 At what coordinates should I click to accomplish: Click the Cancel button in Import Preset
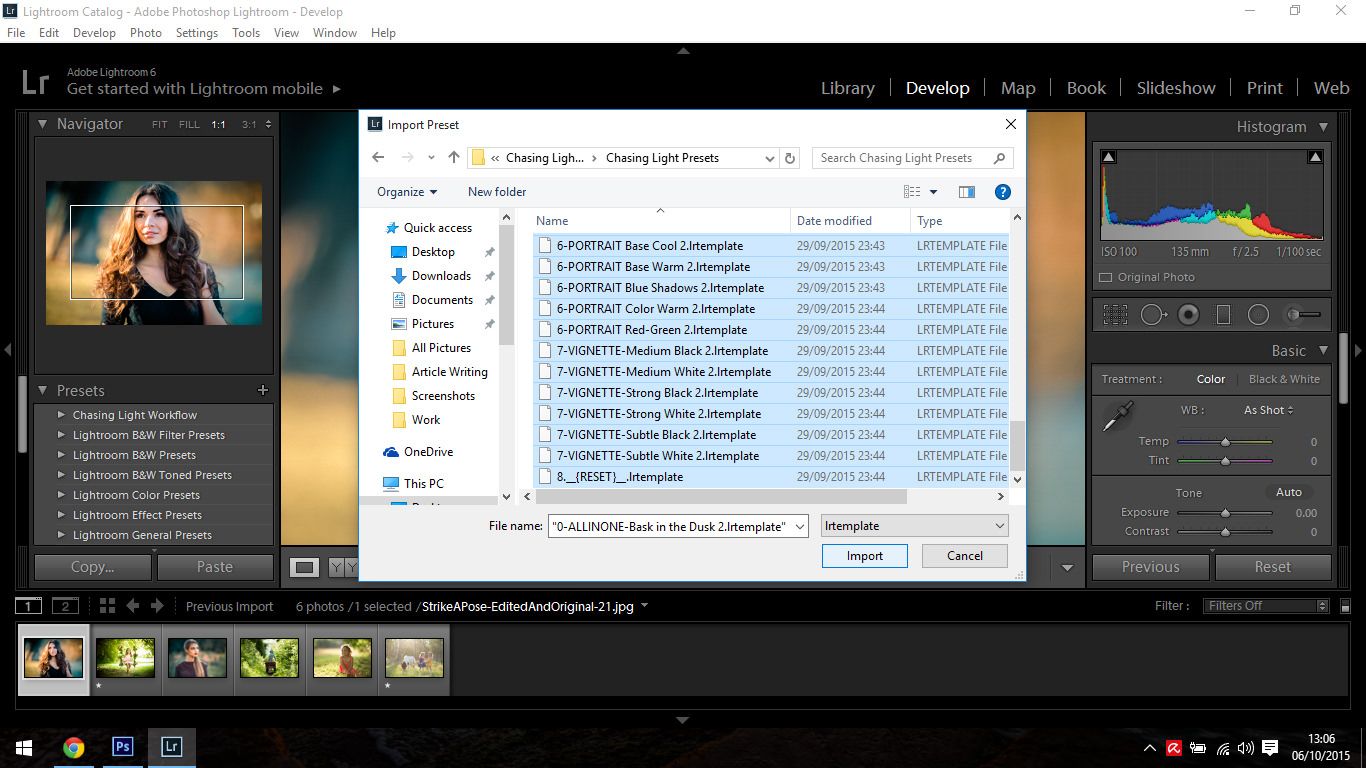coord(964,556)
